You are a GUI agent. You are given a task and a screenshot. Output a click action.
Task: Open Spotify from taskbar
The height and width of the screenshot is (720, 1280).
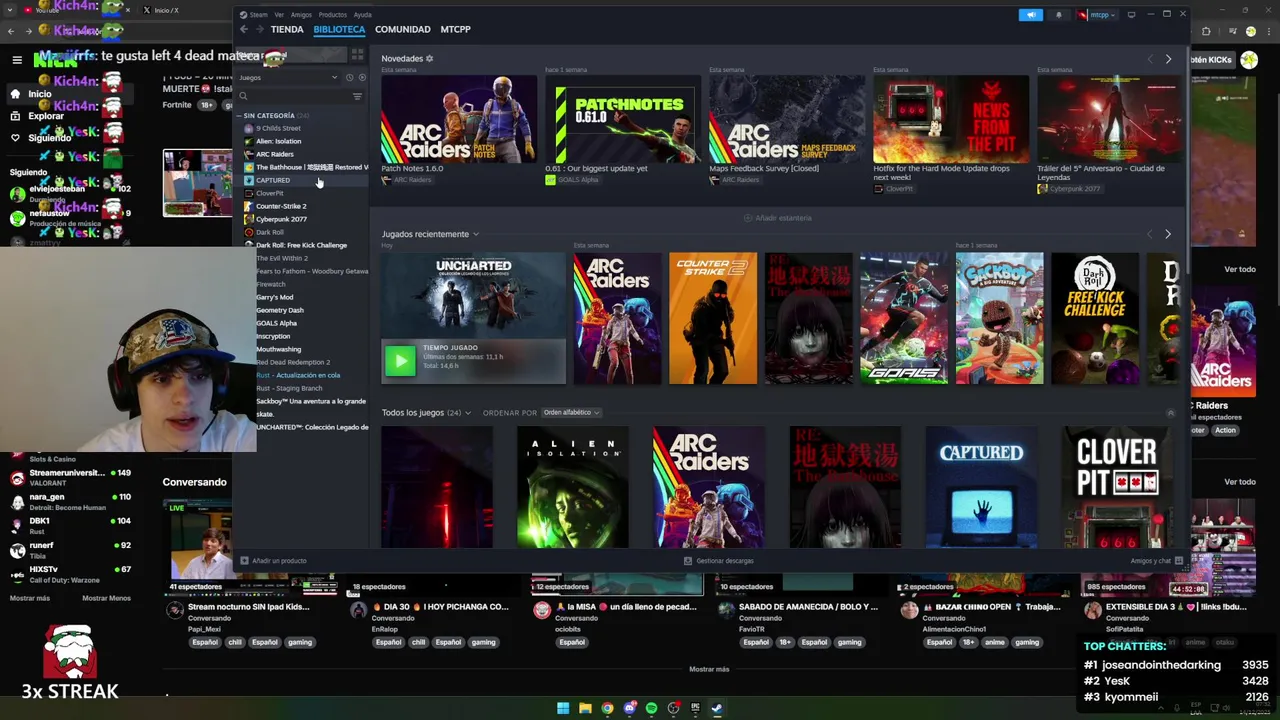click(651, 708)
